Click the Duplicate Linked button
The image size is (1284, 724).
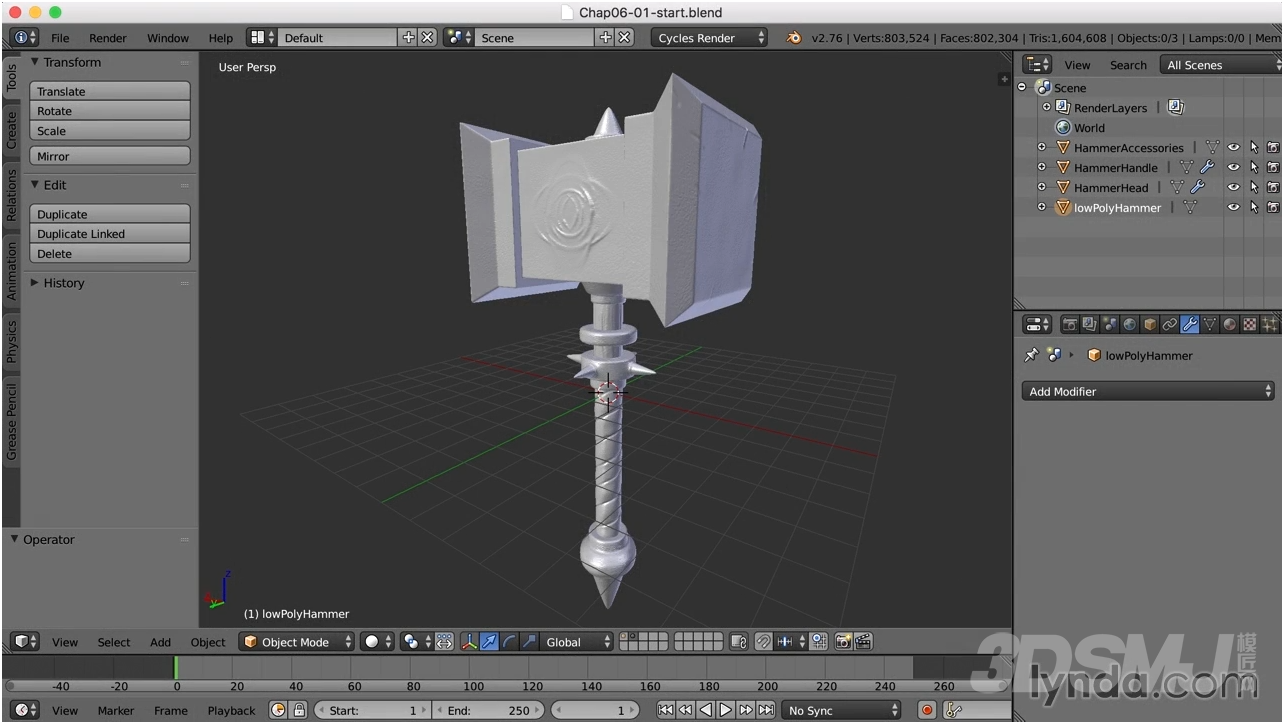[110, 234]
